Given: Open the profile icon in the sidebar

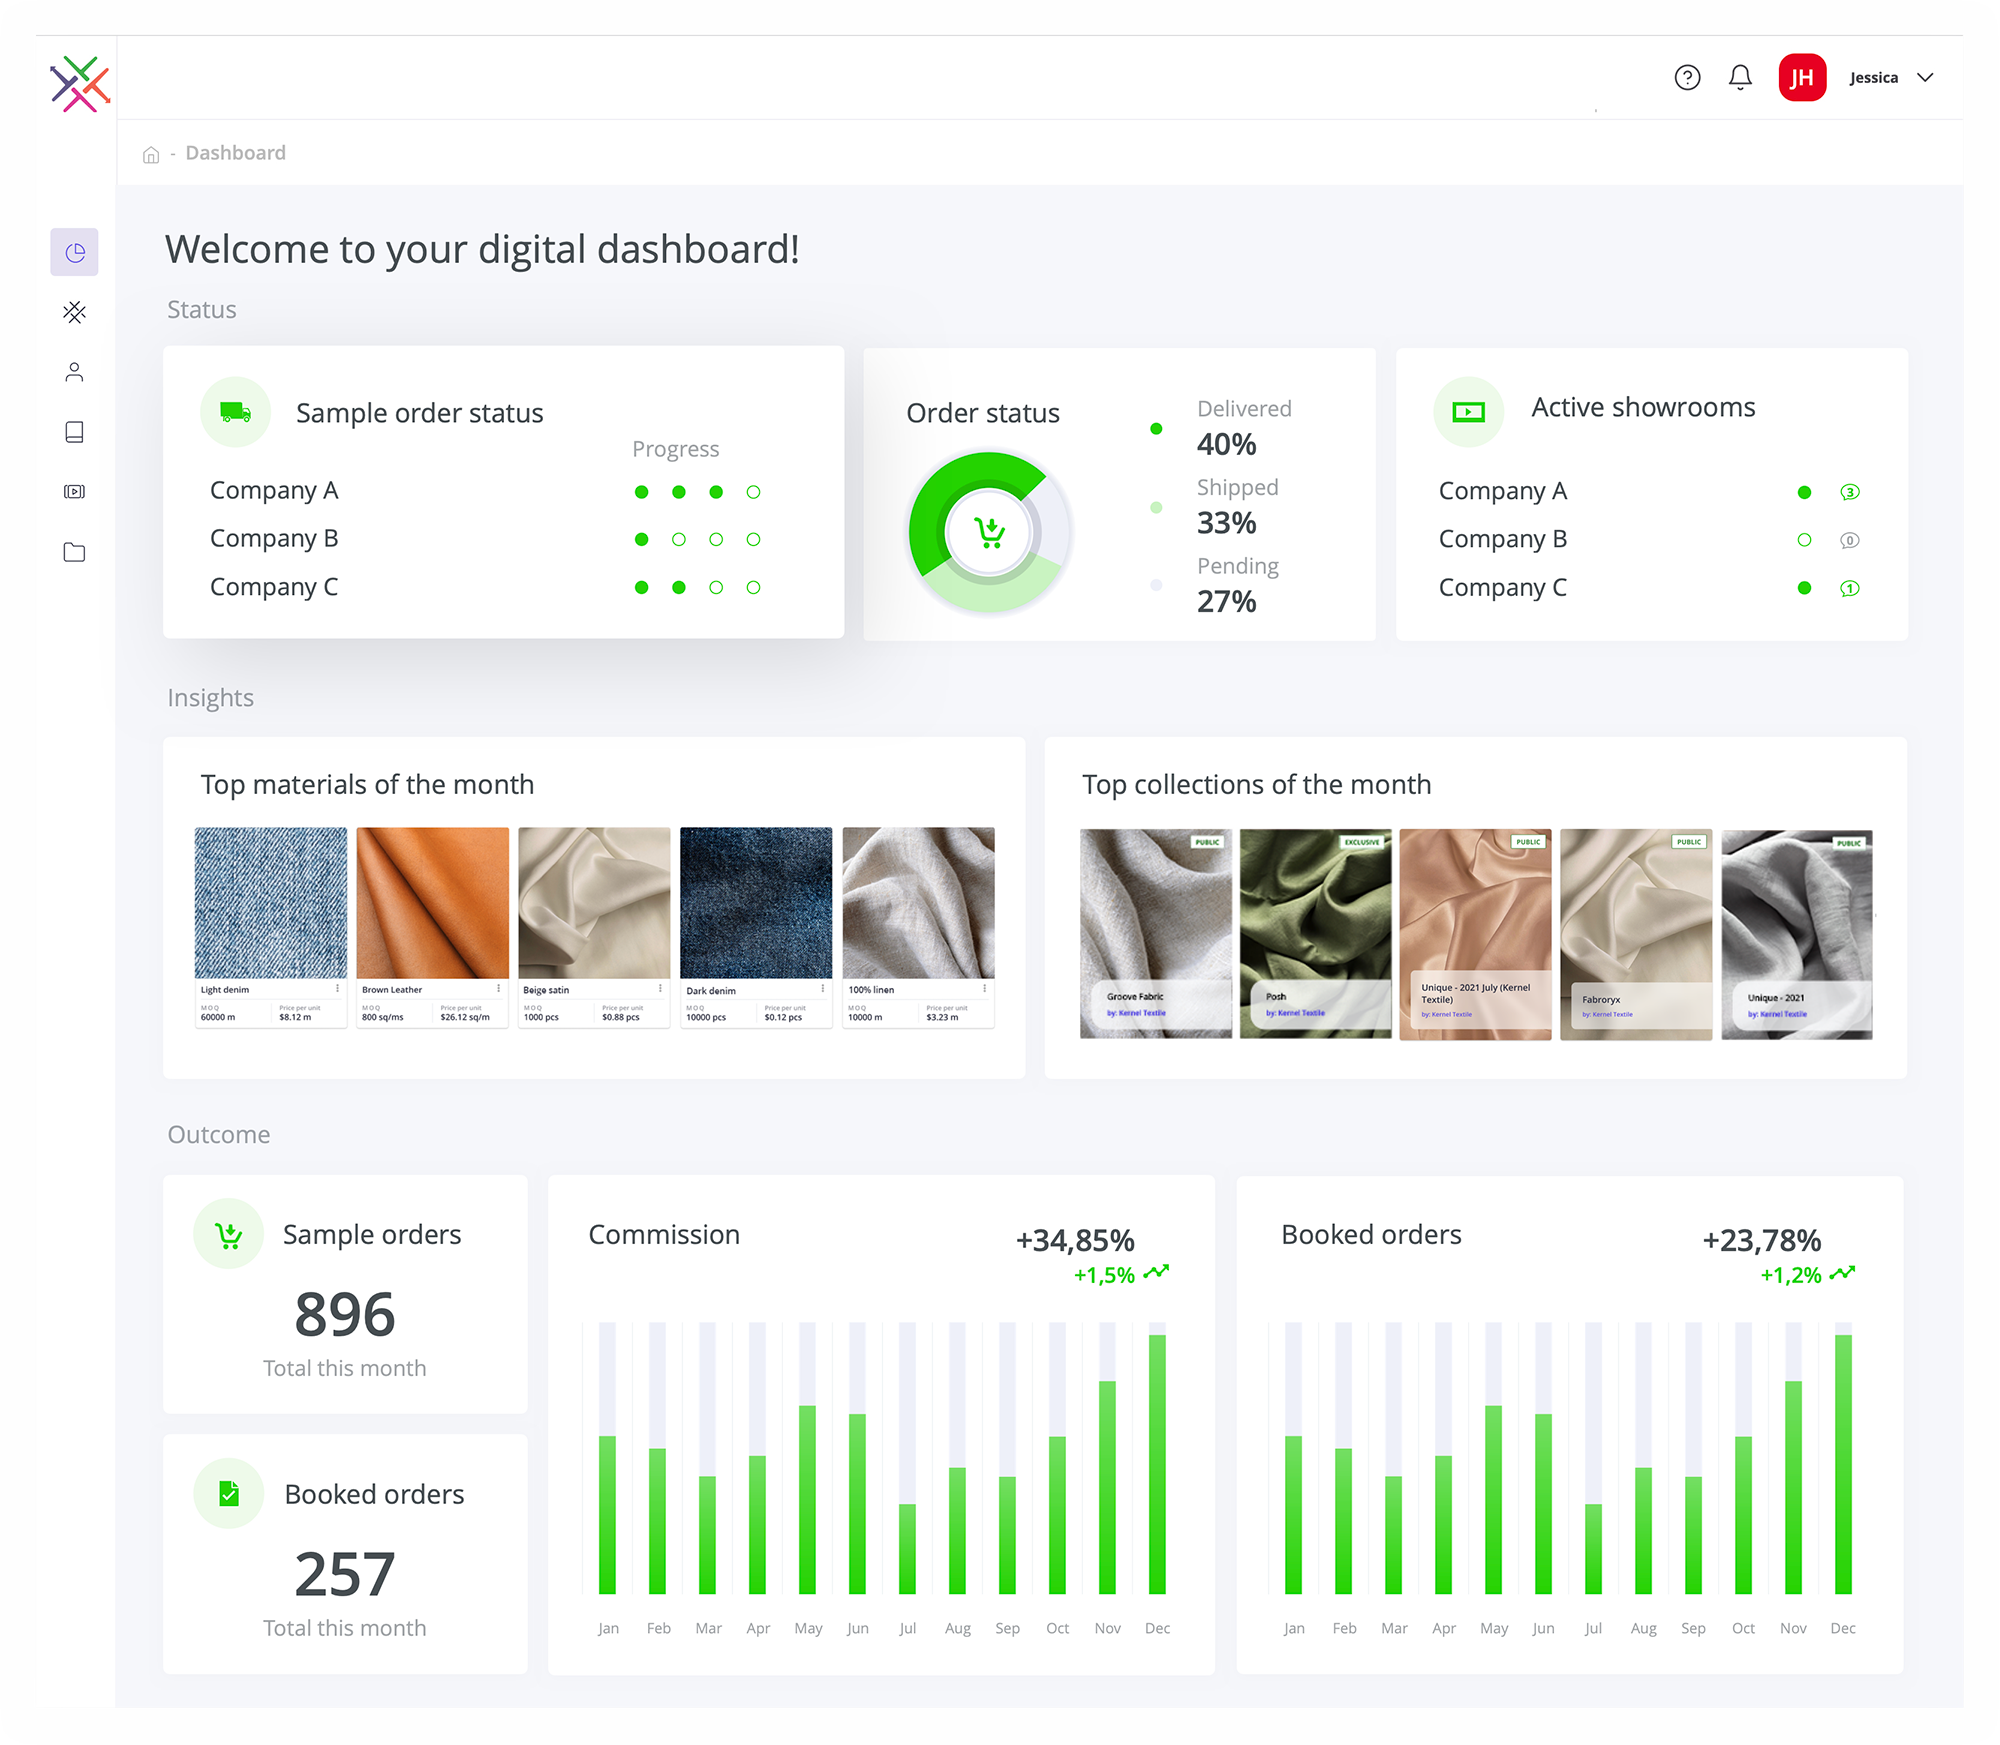Looking at the screenshot, I should 74,372.
